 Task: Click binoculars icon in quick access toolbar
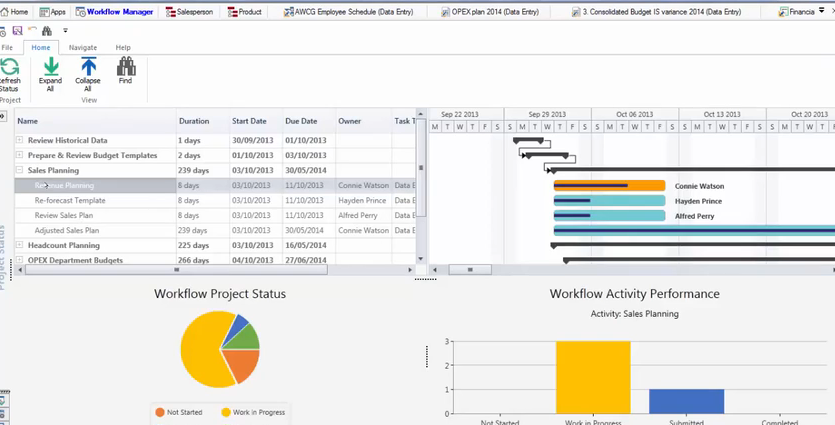pyautogui.click(x=47, y=31)
